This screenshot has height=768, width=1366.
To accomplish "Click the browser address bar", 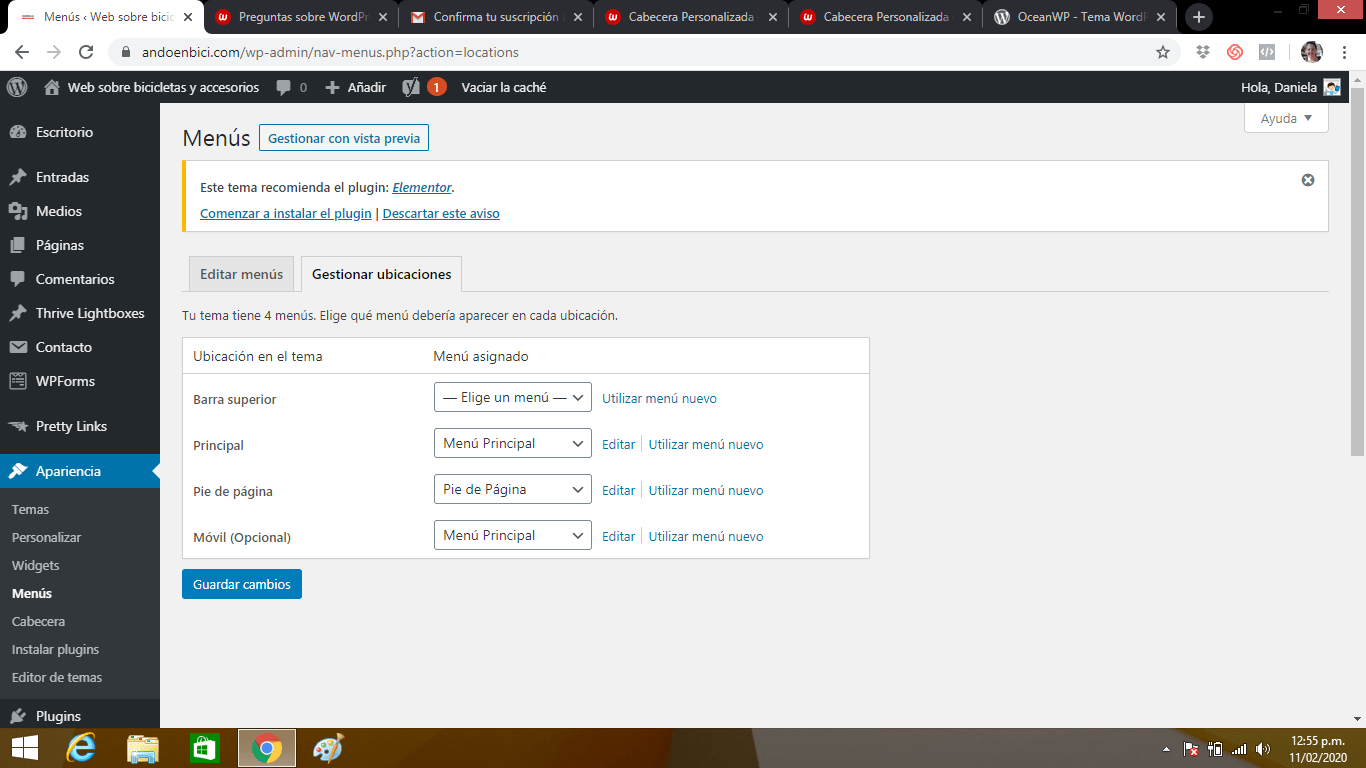I will pos(640,52).
